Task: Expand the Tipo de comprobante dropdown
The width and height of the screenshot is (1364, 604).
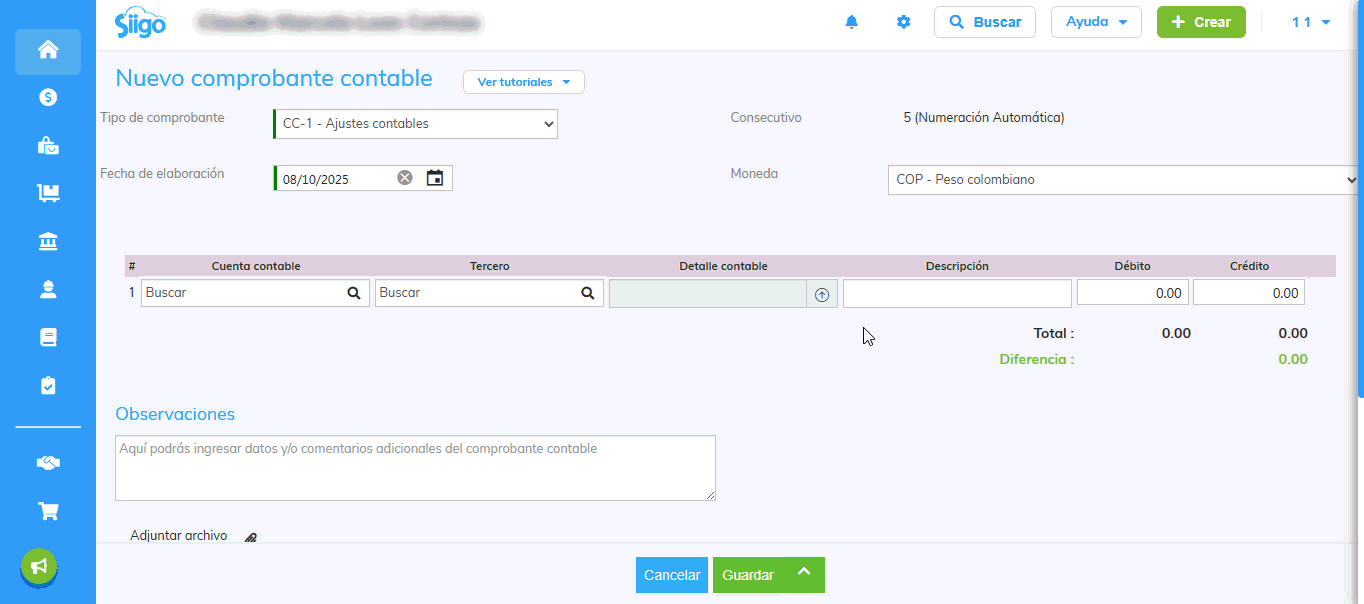Action: coord(415,124)
